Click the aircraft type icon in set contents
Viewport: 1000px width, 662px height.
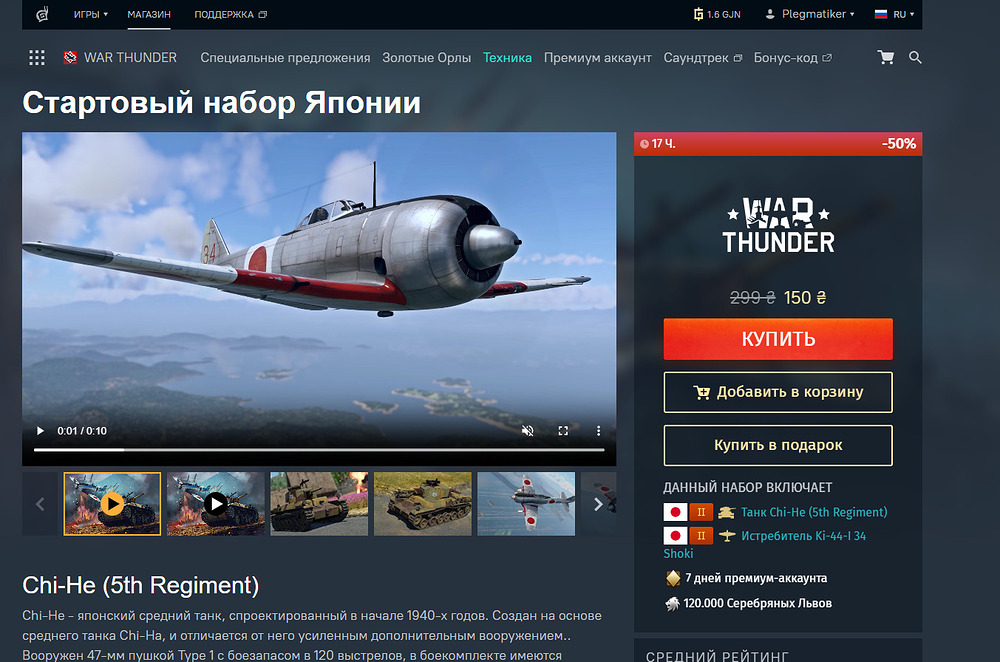click(x=726, y=536)
